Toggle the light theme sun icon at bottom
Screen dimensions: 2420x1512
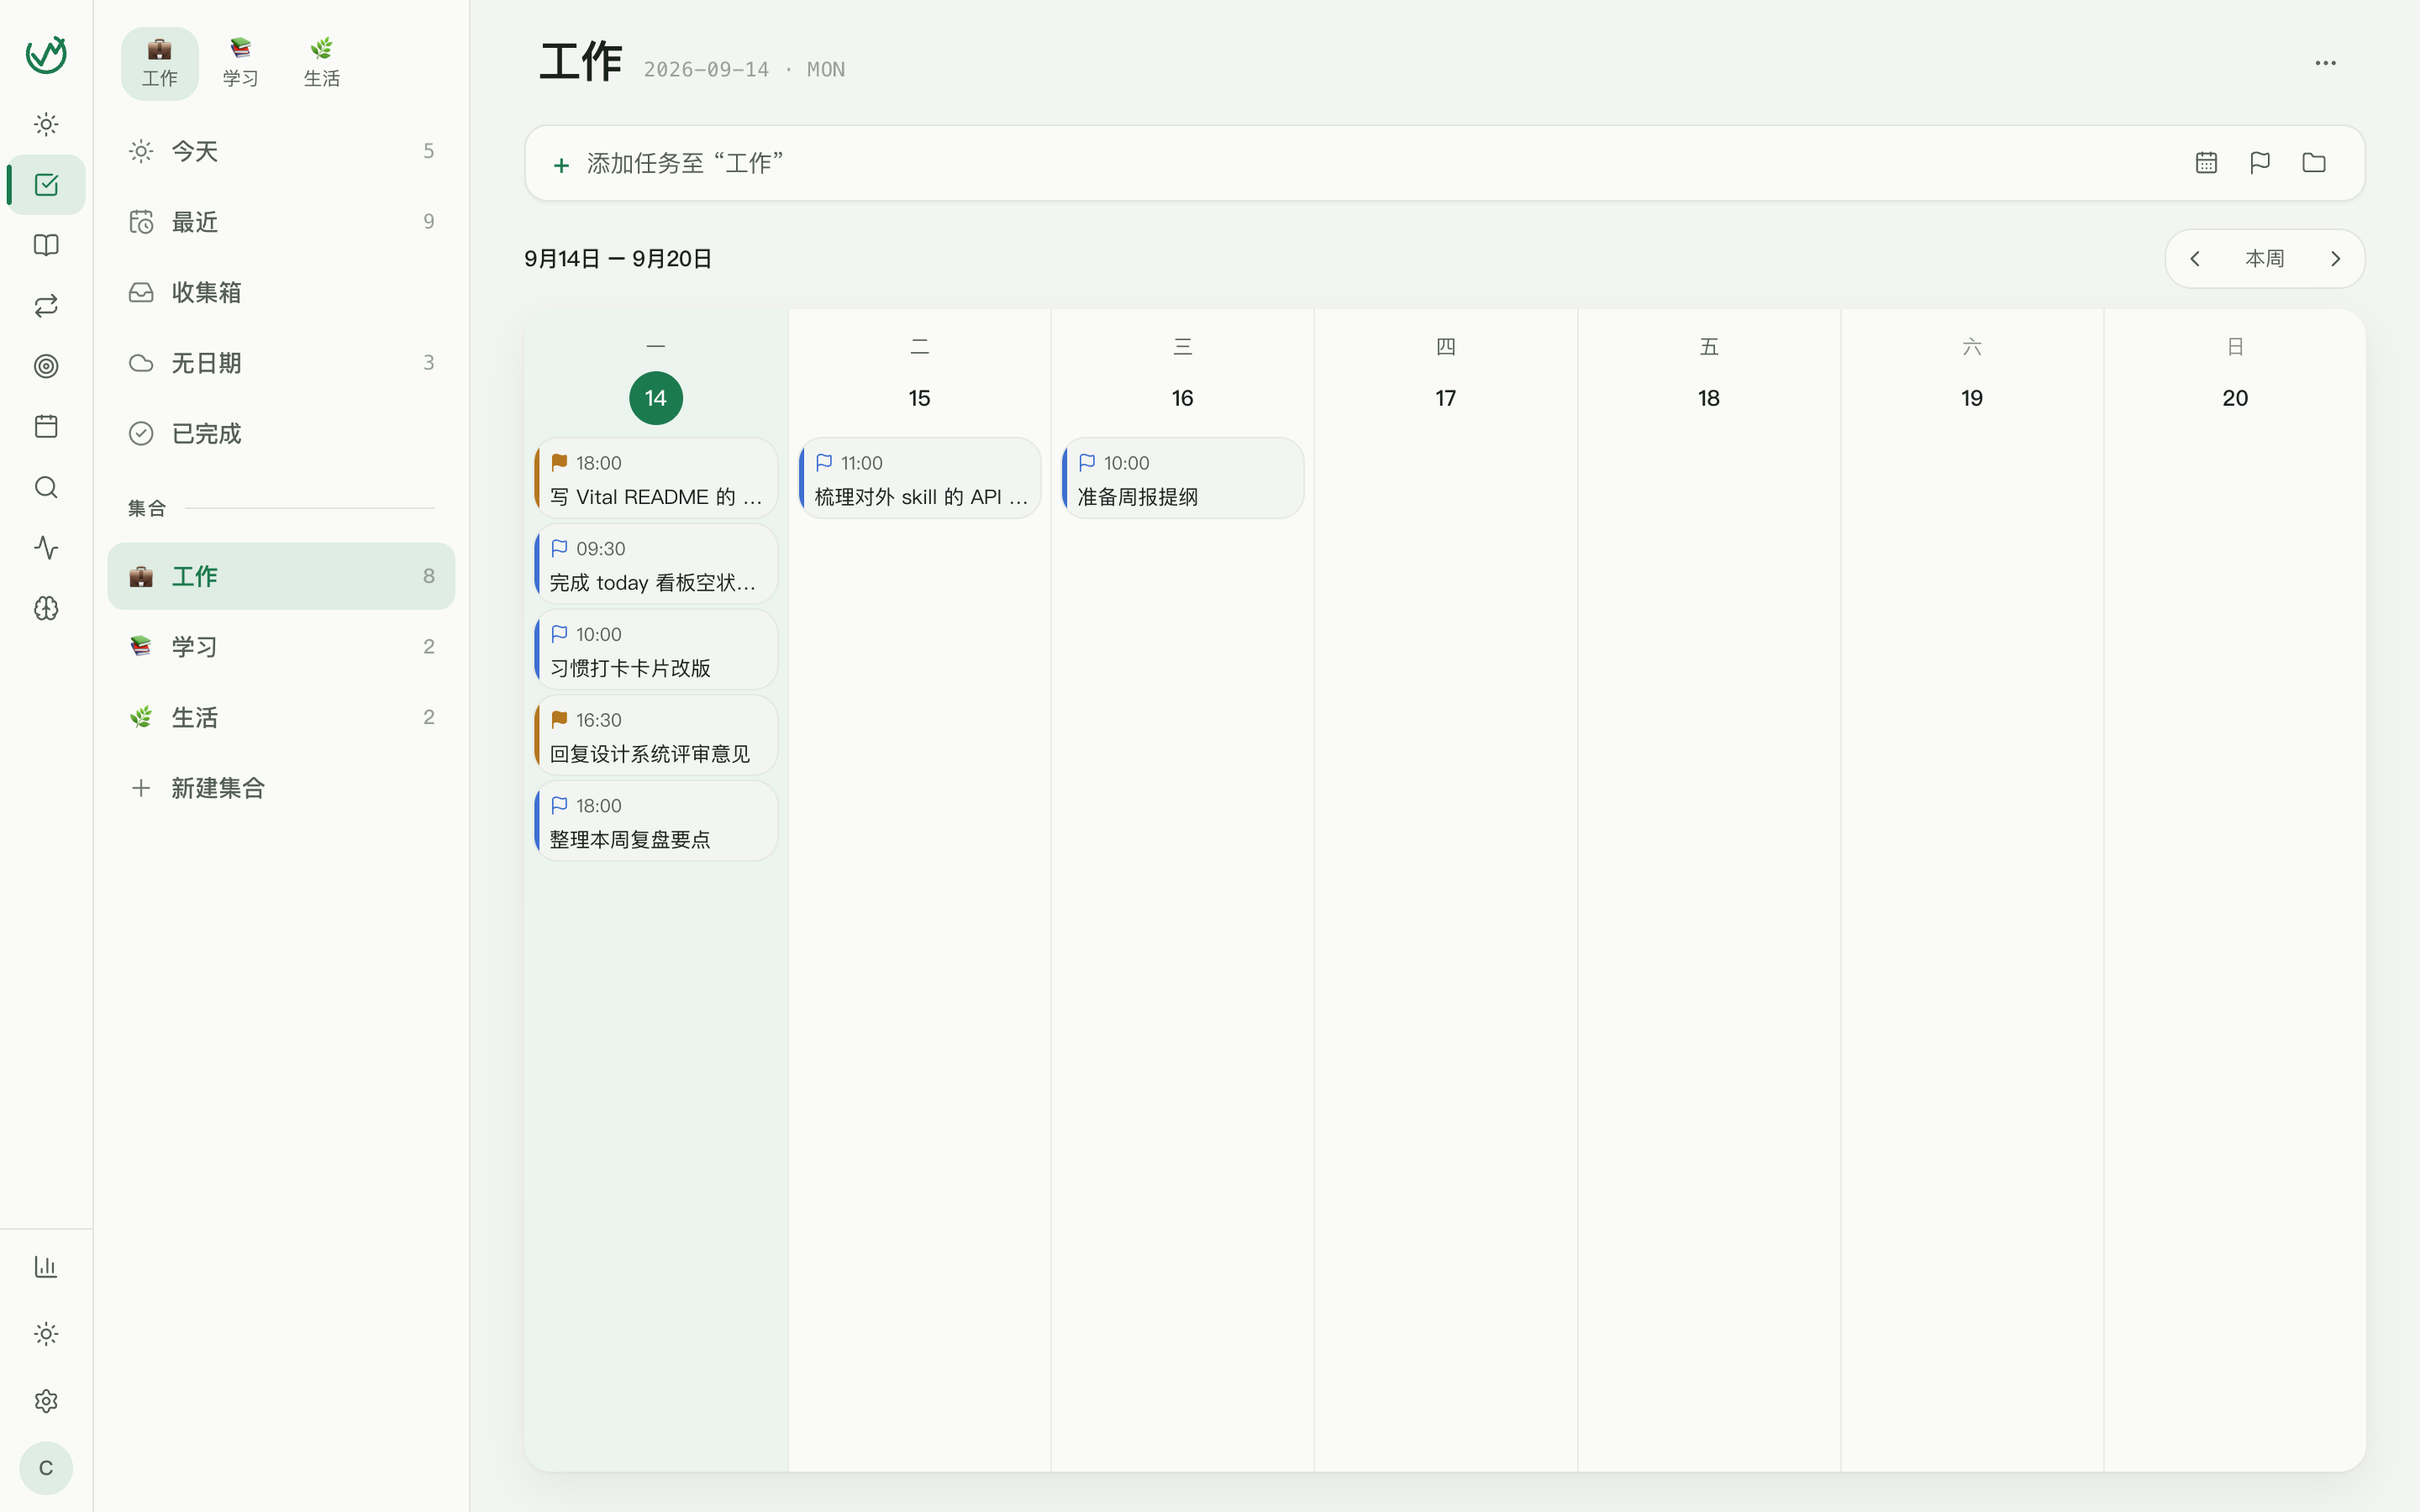(46, 1334)
